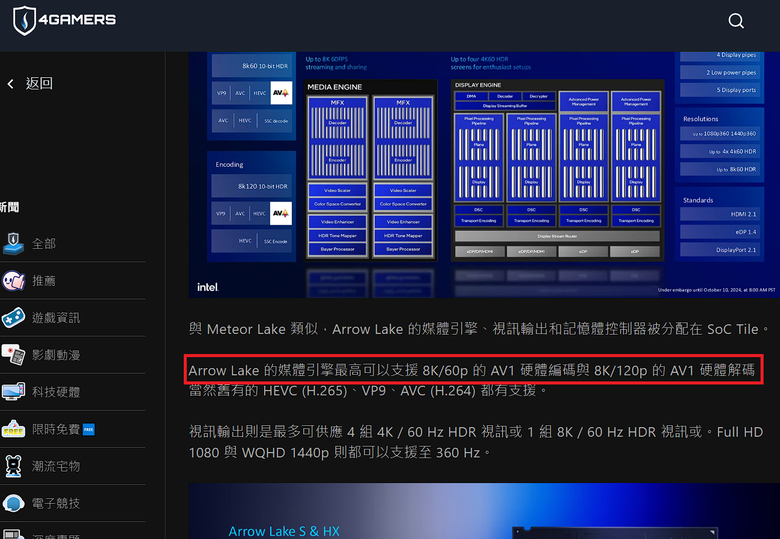Screen dimensions: 780x539
Task: Click the 4GAMERS wordmark text
Action: (77, 20)
